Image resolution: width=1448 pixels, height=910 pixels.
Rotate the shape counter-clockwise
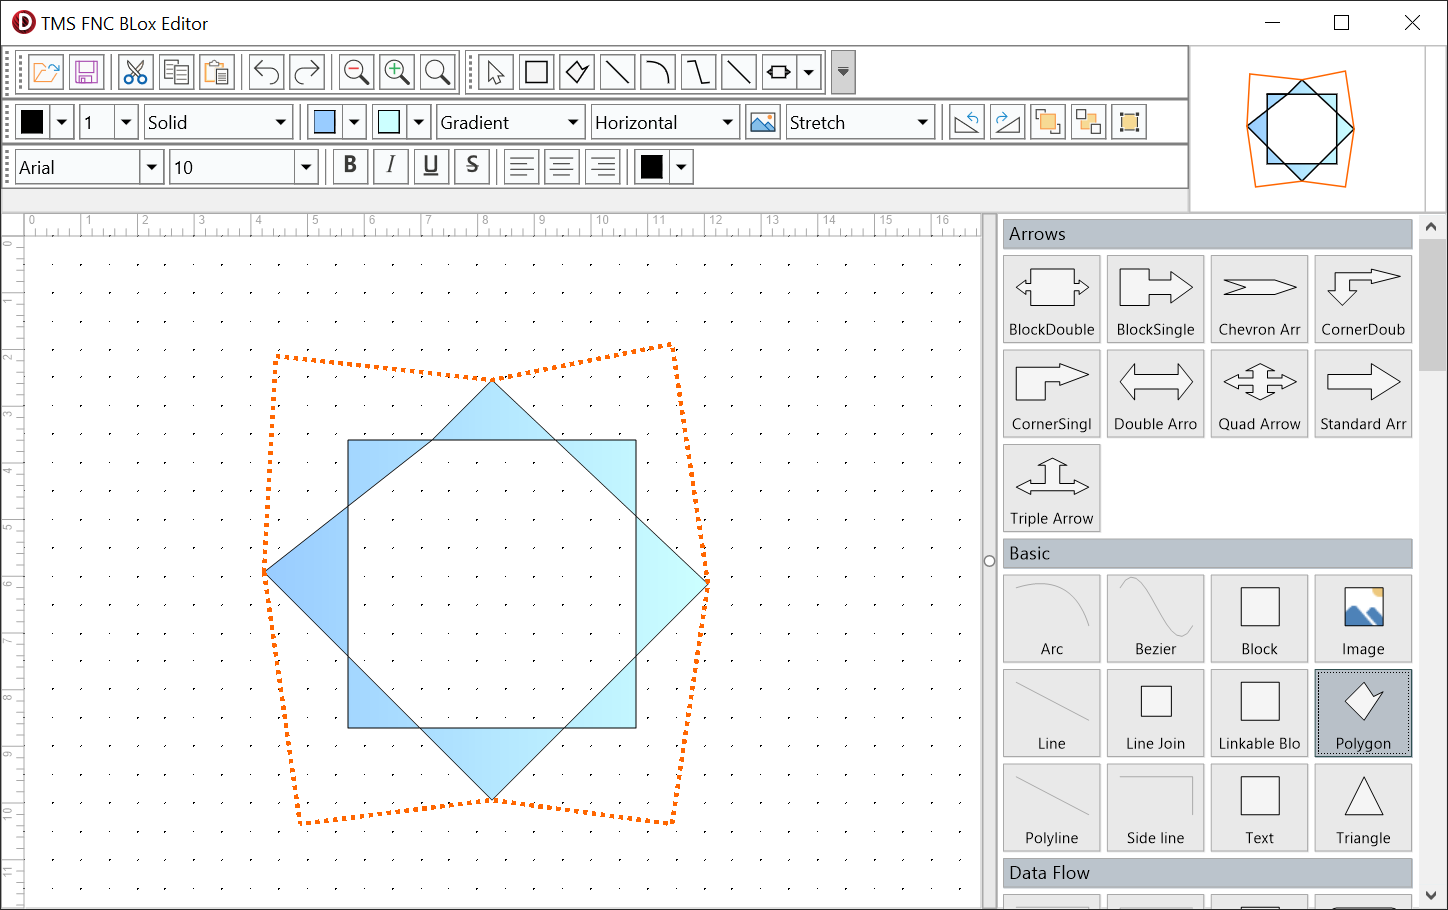point(967,122)
